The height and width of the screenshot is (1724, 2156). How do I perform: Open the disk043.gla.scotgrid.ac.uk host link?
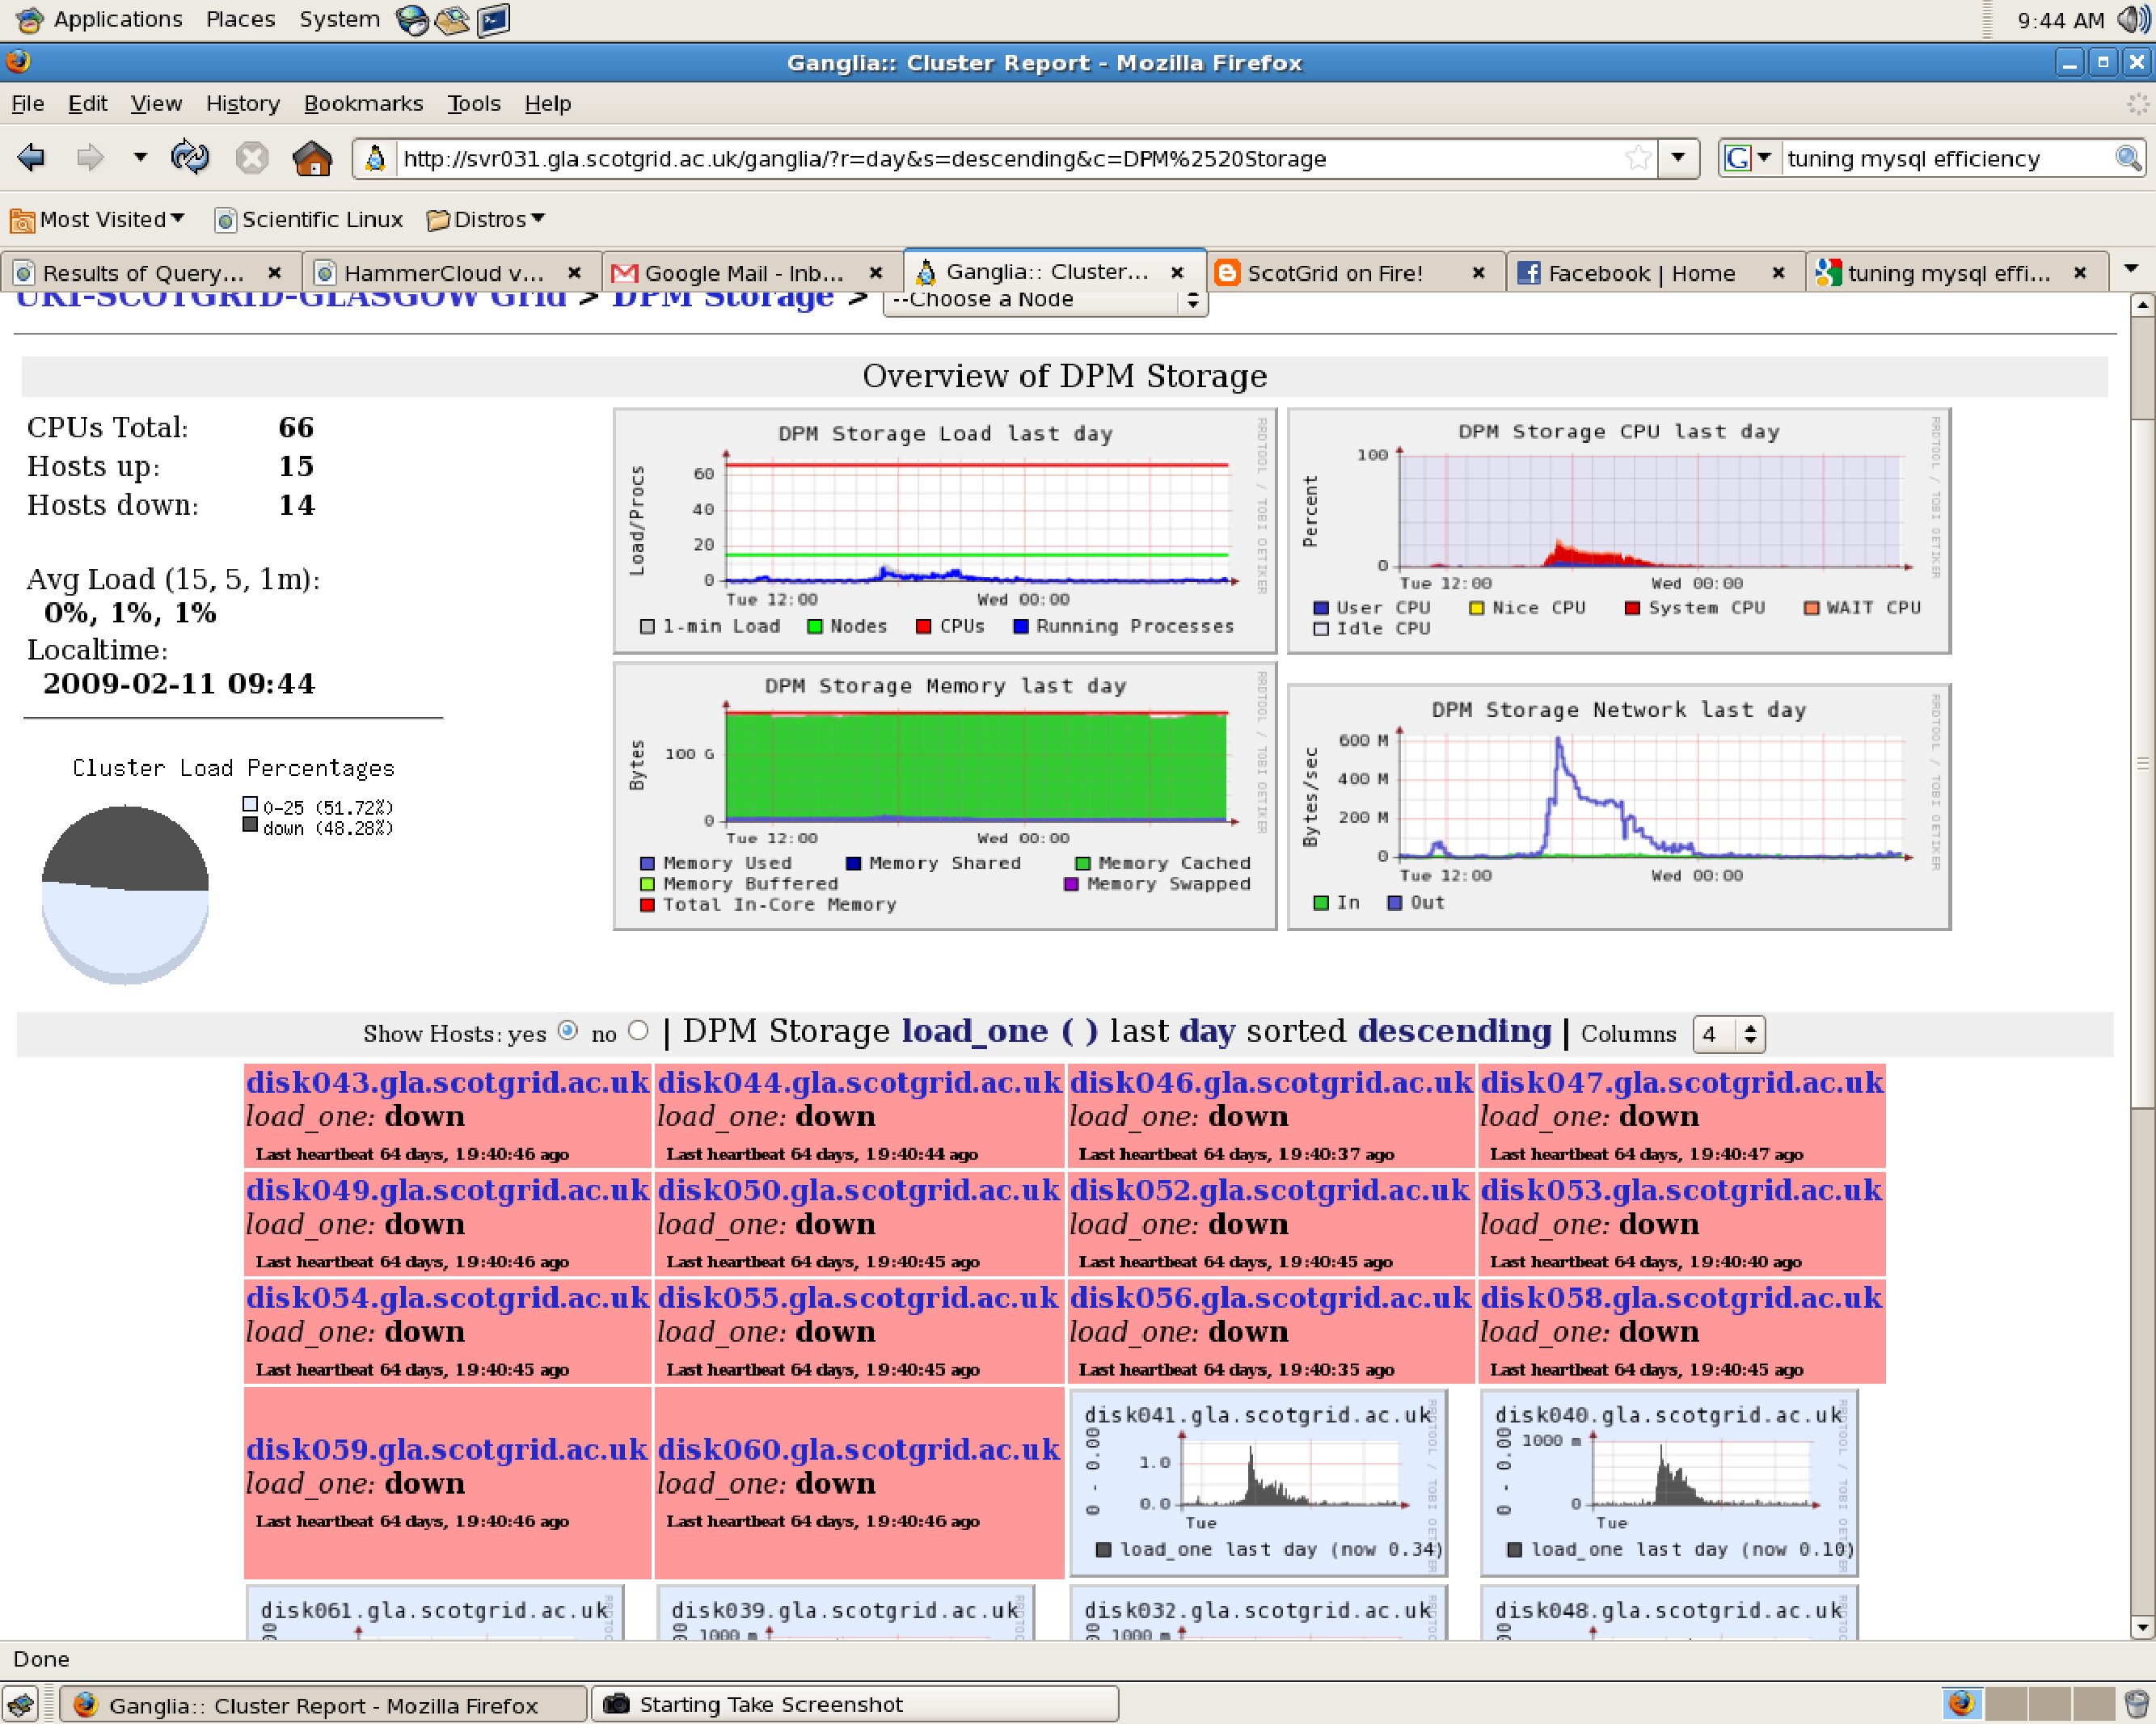448,1082
